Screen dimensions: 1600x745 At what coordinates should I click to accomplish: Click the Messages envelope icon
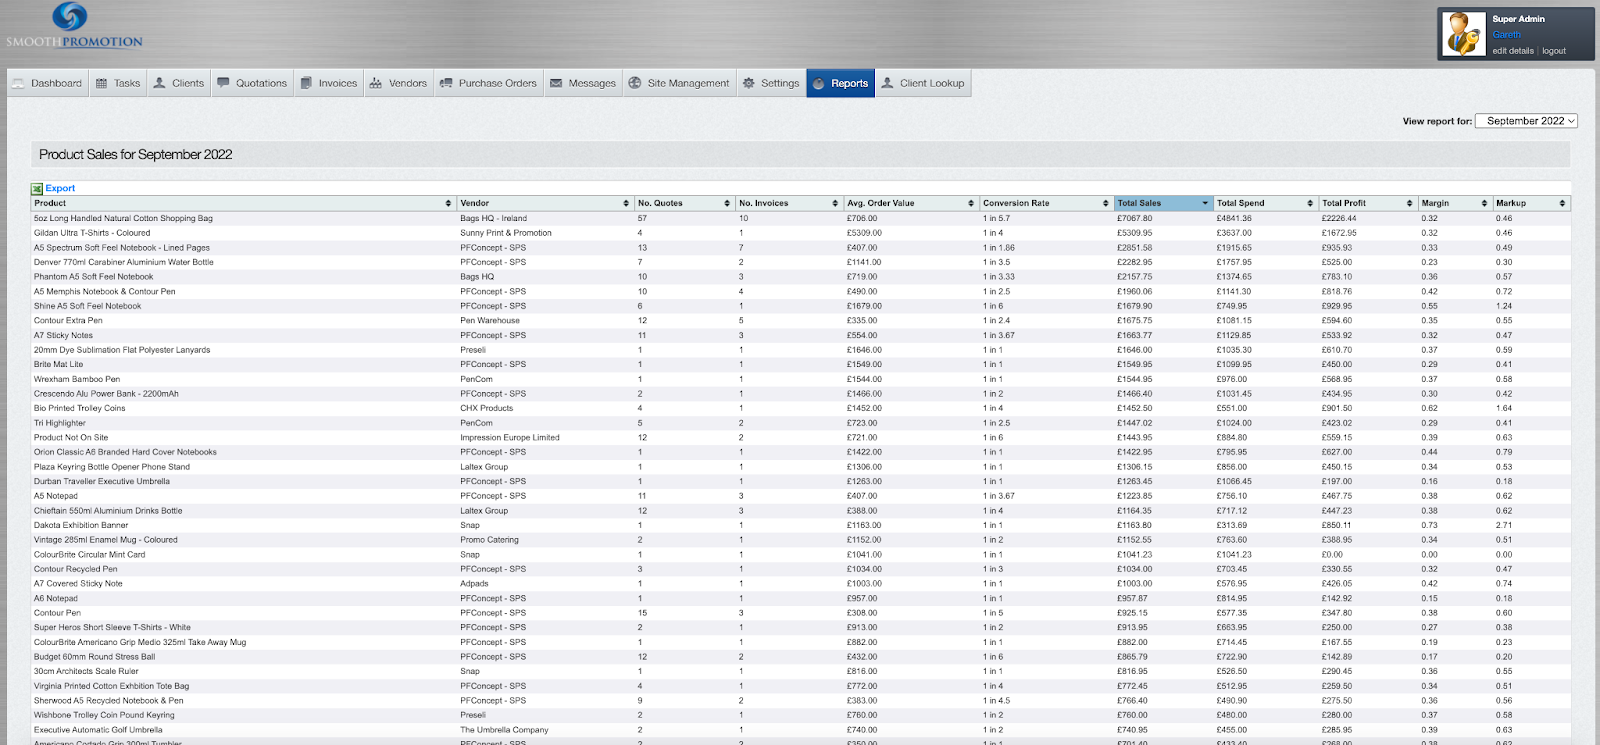point(556,83)
